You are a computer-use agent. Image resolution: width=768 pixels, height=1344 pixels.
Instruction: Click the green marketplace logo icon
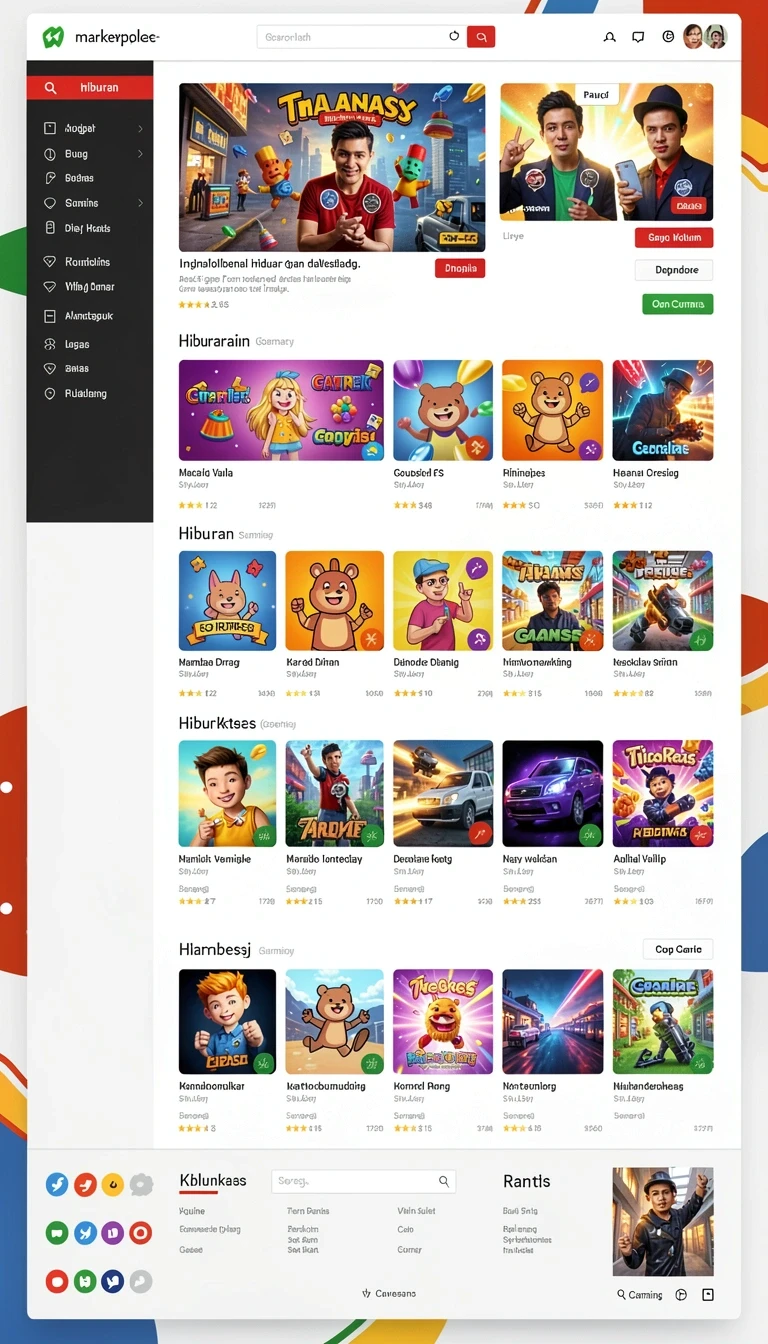53,37
